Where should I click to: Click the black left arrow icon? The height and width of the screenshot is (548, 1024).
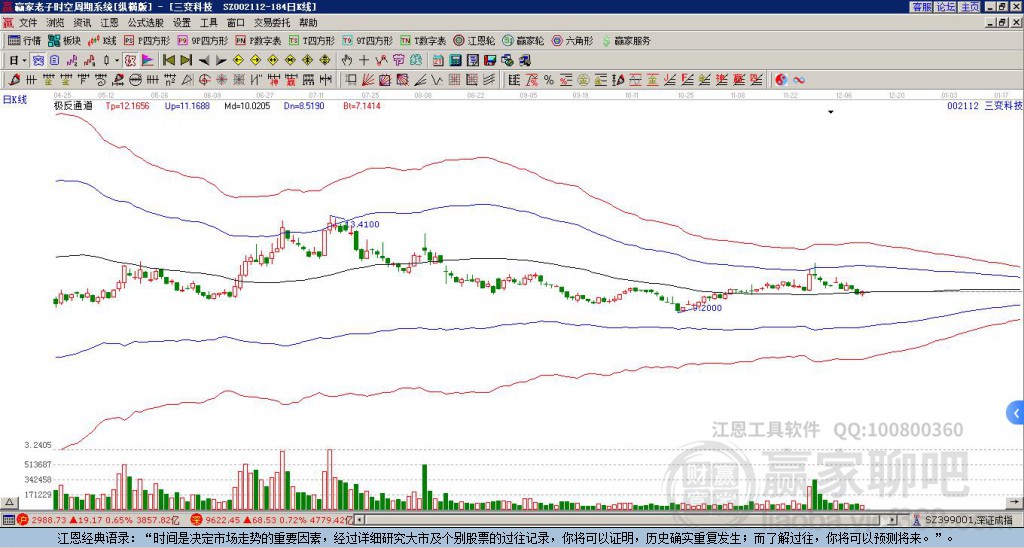(x=204, y=61)
